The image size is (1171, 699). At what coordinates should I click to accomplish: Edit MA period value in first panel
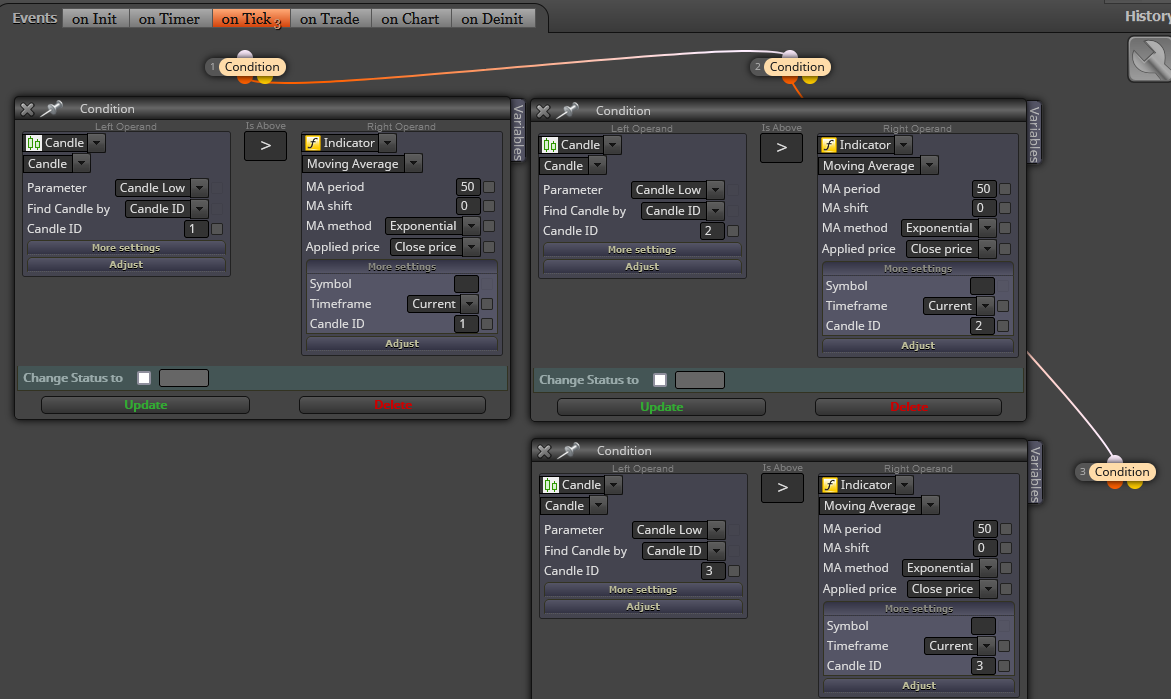coord(468,187)
